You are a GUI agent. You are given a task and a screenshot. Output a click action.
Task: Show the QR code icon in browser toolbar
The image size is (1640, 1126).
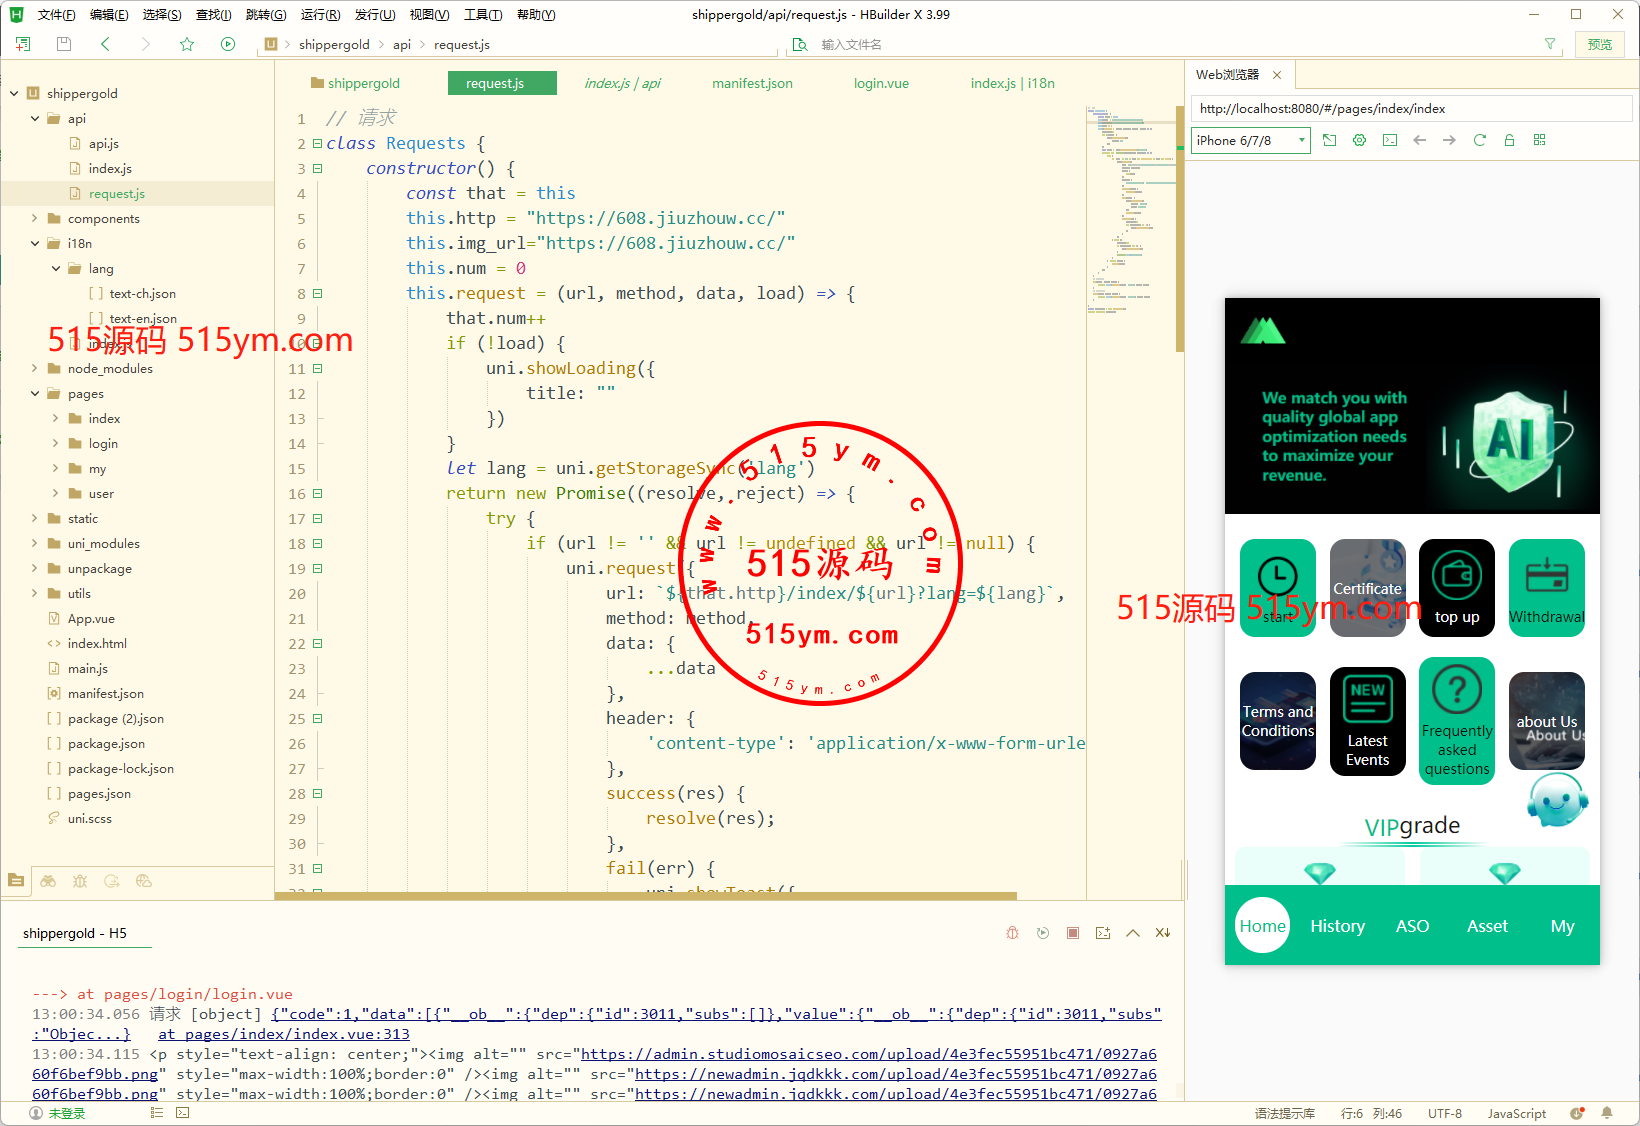tap(1539, 140)
